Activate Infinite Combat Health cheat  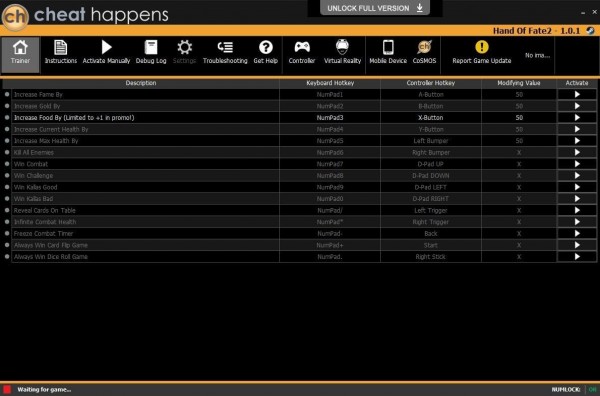coord(577,222)
